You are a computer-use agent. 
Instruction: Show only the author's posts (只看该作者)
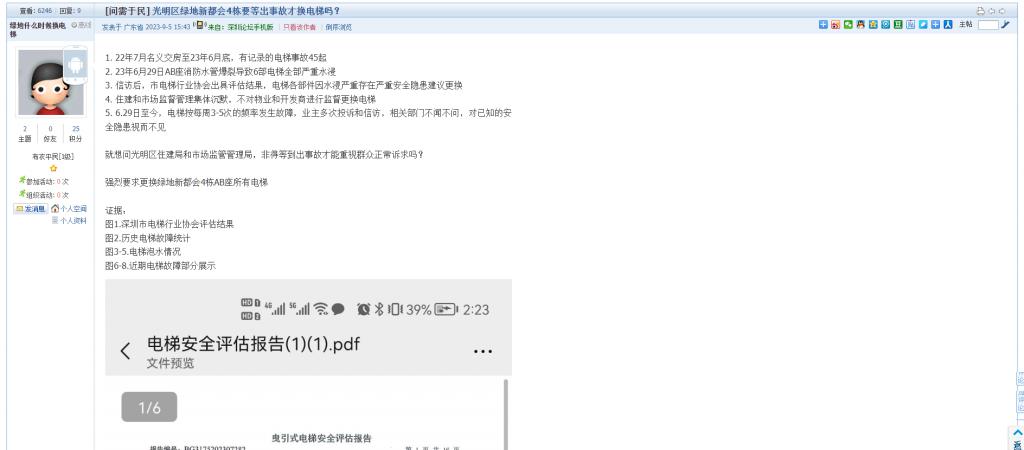[x=300, y=27]
